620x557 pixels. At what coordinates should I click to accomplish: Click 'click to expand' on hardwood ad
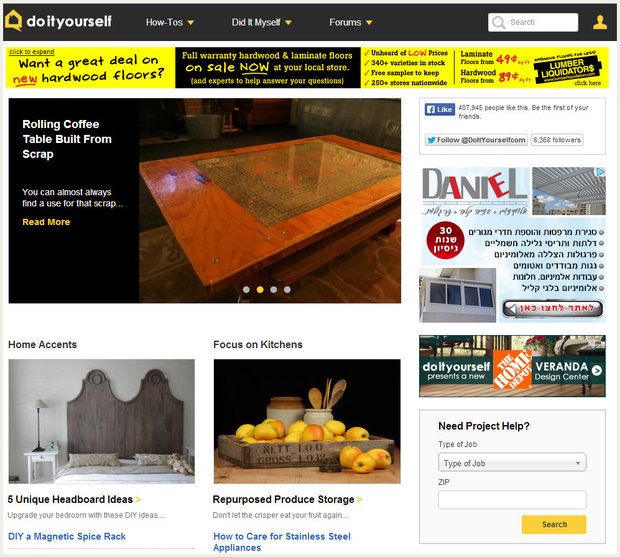31,51
